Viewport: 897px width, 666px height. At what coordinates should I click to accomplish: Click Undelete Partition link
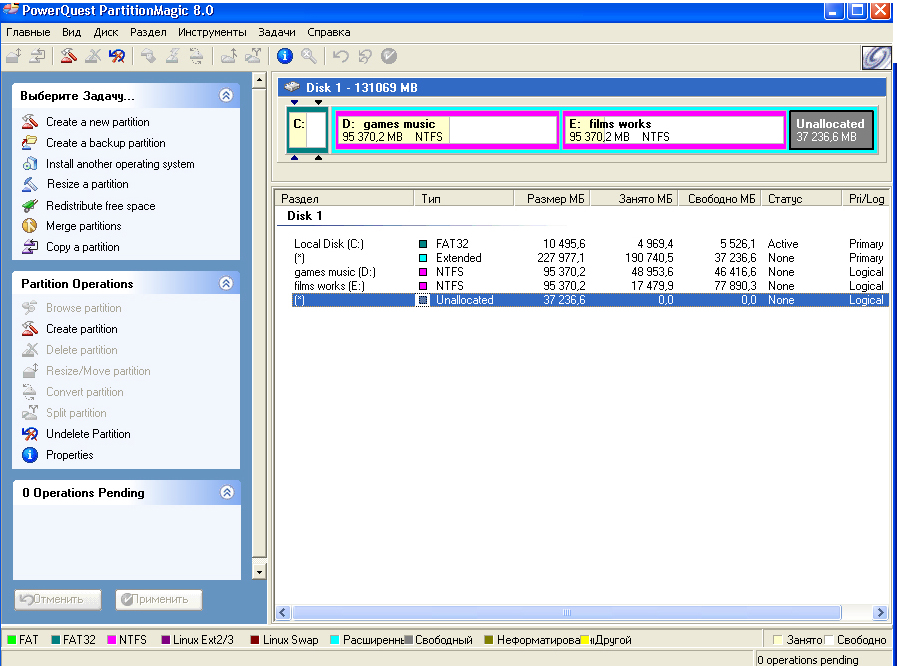(x=88, y=434)
